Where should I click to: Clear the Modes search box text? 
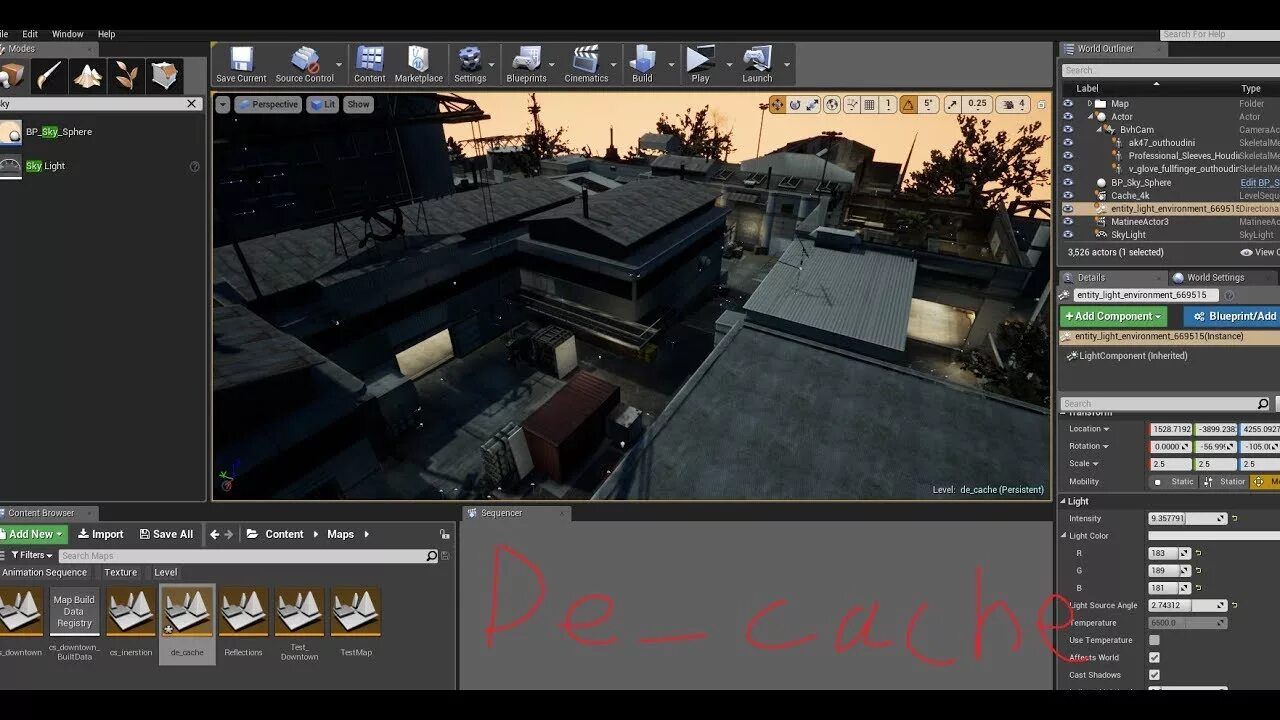click(192, 104)
